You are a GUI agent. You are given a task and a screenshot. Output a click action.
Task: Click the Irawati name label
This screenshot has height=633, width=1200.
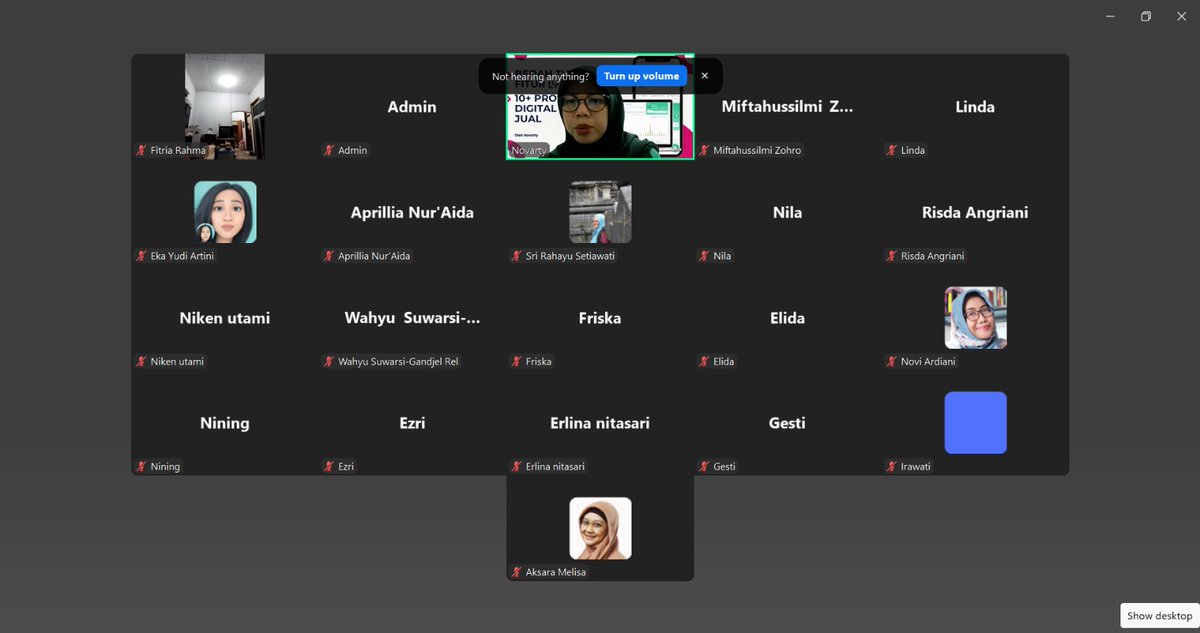point(916,466)
